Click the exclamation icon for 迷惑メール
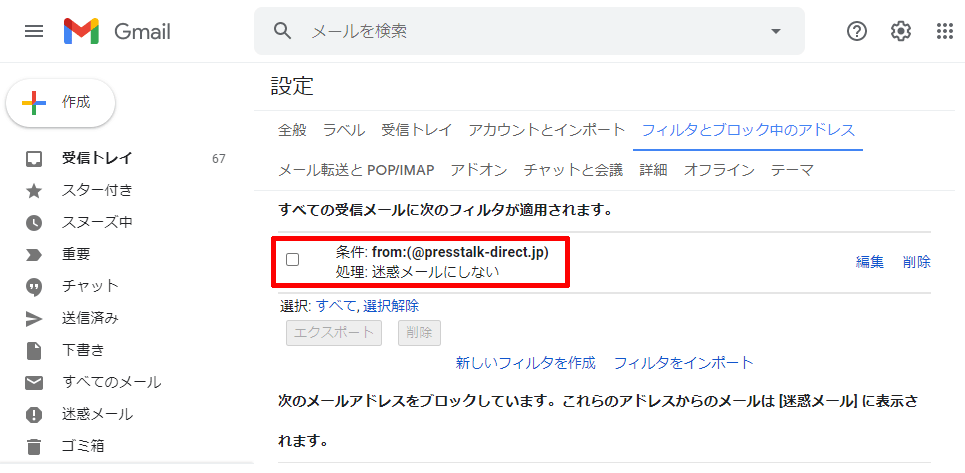This screenshot has width=965, height=473. point(34,415)
